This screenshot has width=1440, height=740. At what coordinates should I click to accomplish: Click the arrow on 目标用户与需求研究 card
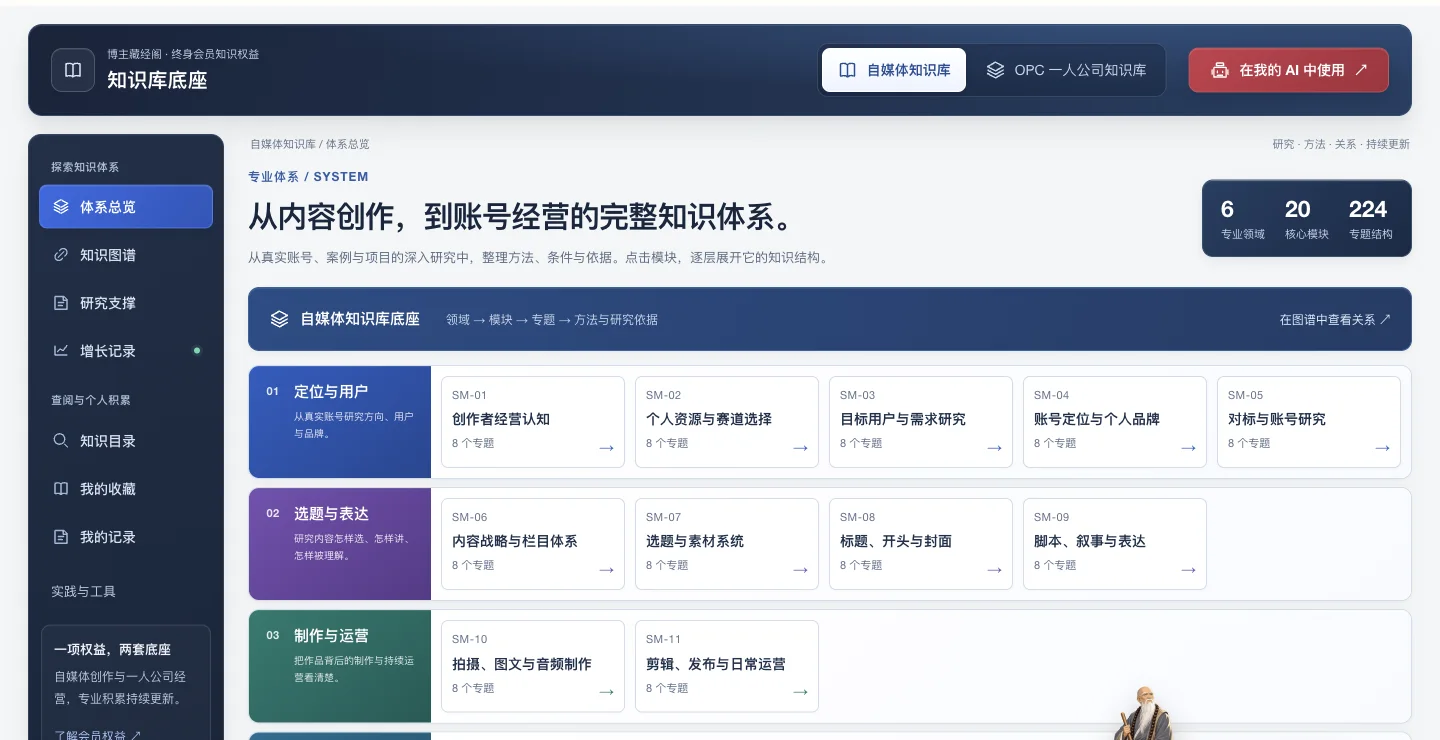994,448
